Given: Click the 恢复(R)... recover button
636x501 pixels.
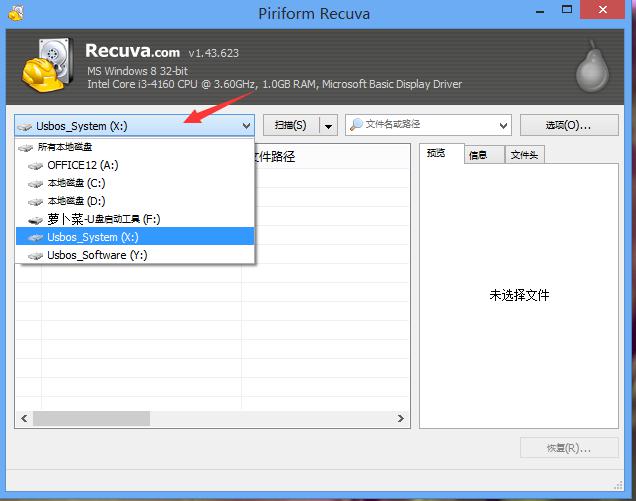Looking at the screenshot, I should tap(569, 448).
